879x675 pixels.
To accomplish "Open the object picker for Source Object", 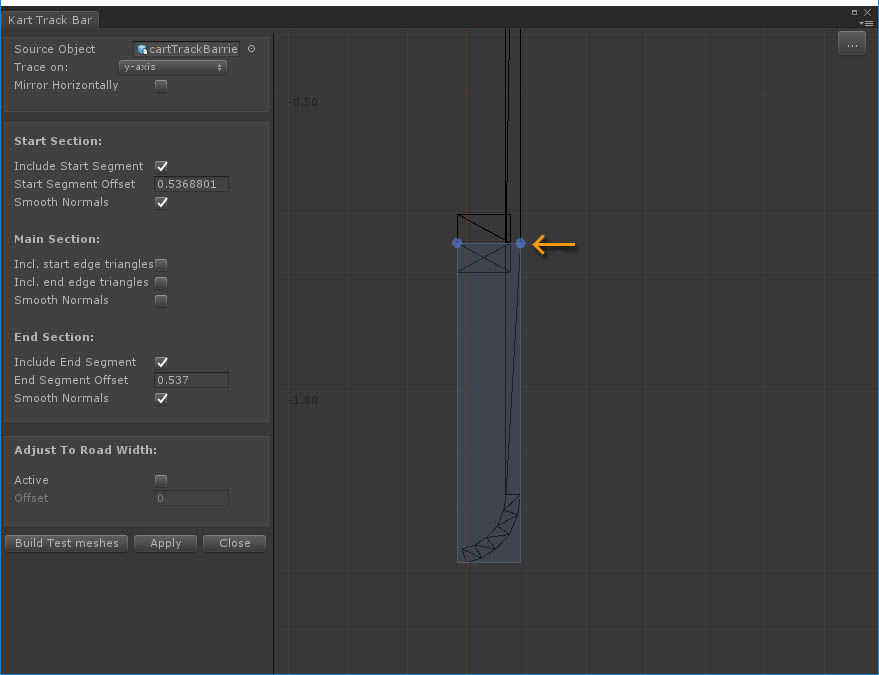I will [x=252, y=49].
